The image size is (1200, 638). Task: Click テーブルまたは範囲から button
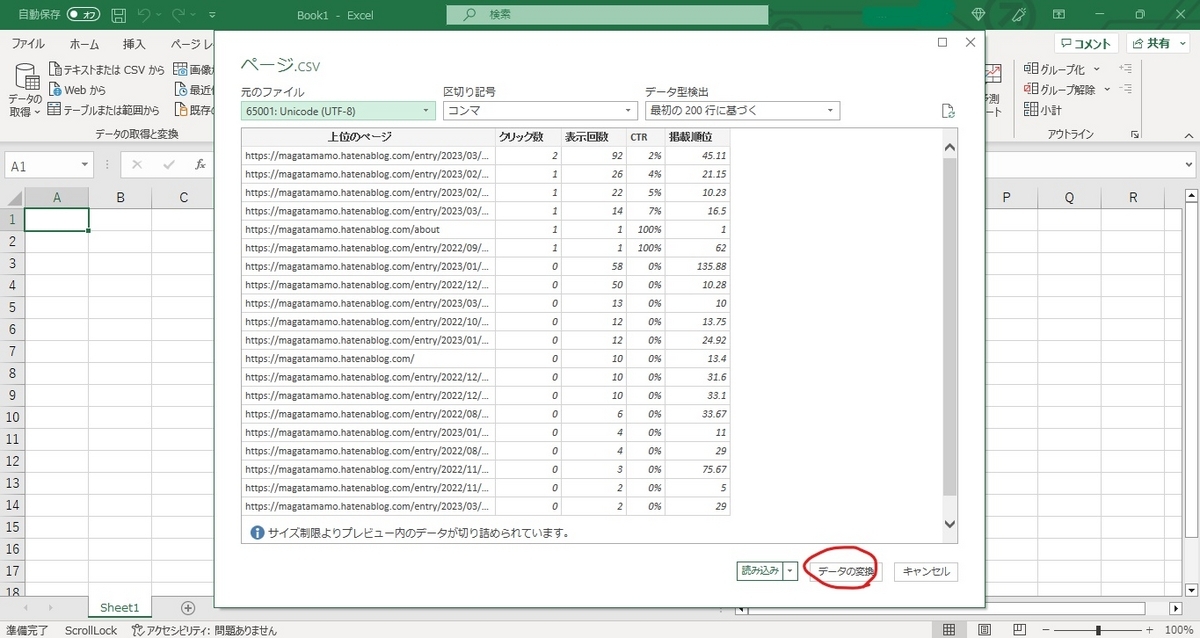(104, 110)
